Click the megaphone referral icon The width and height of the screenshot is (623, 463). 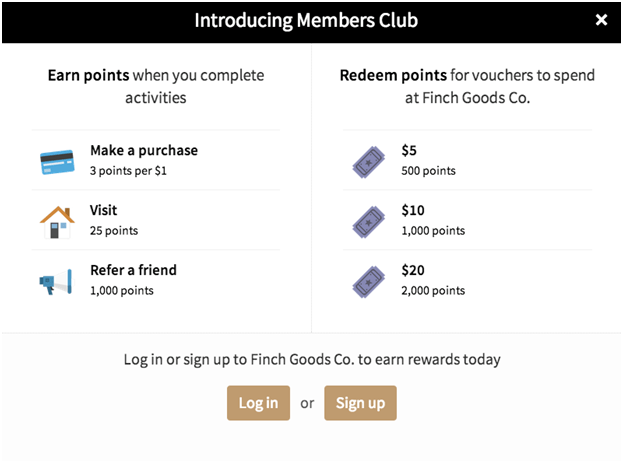[57, 281]
